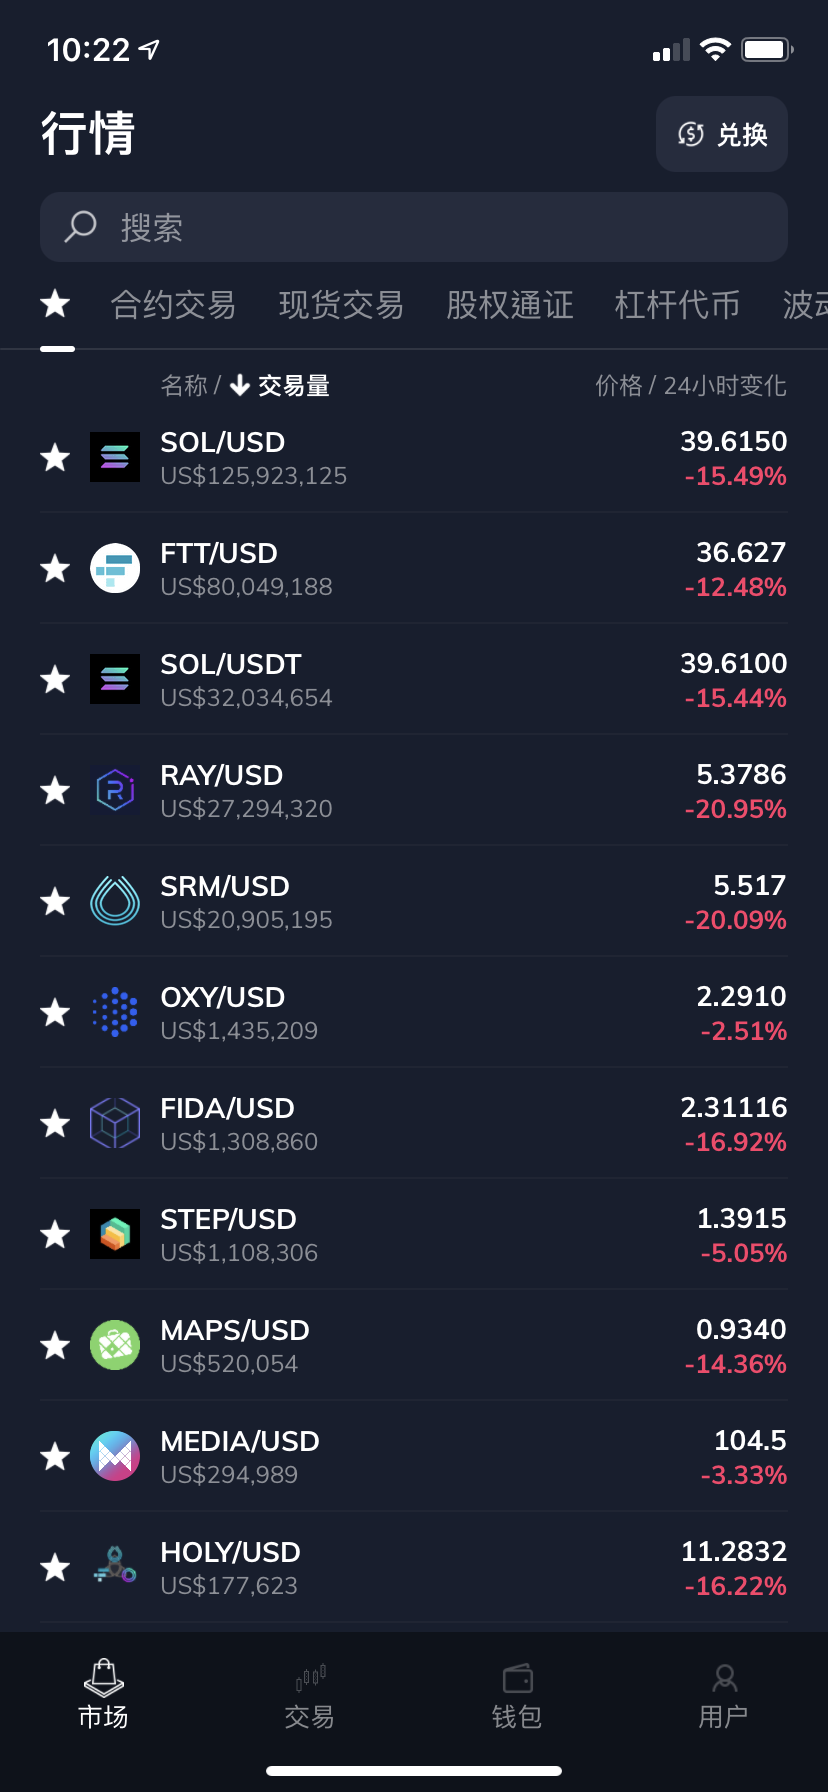Image resolution: width=828 pixels, height=1792 pixels.
Task: Open the 用户 user profile icon
Action: [724, 1677]
